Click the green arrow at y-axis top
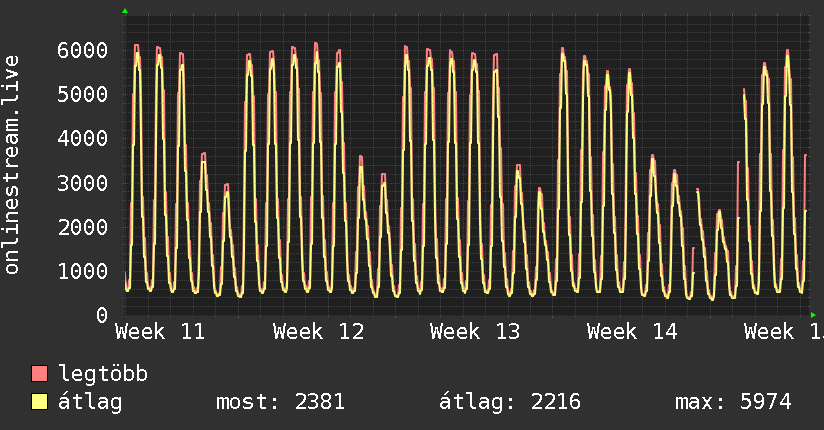 pyautogui.click(x=125, y=11)
